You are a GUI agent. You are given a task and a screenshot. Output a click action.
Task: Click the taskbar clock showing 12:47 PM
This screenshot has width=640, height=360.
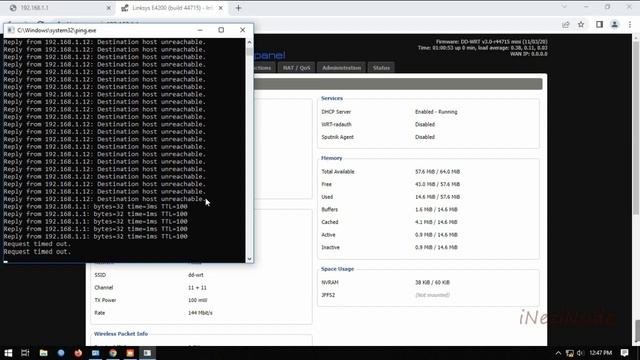[x=600, y=353]
